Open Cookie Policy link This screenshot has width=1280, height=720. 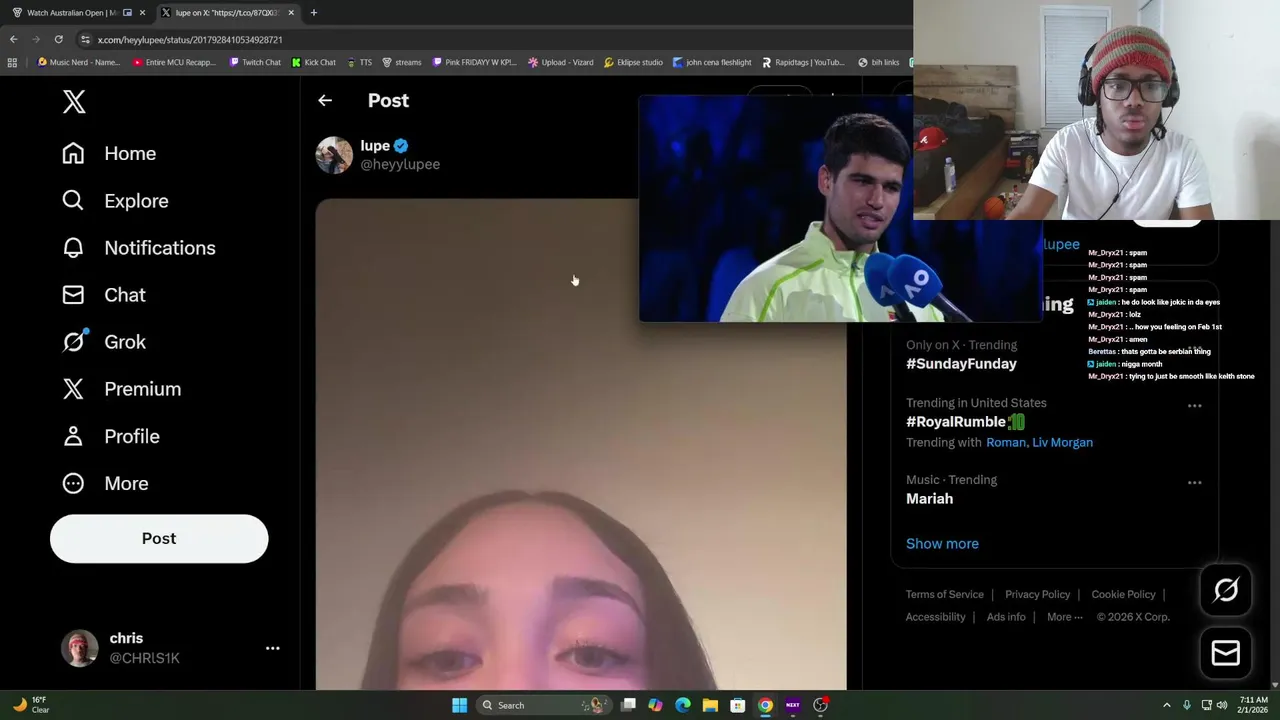coord(1123,594)
